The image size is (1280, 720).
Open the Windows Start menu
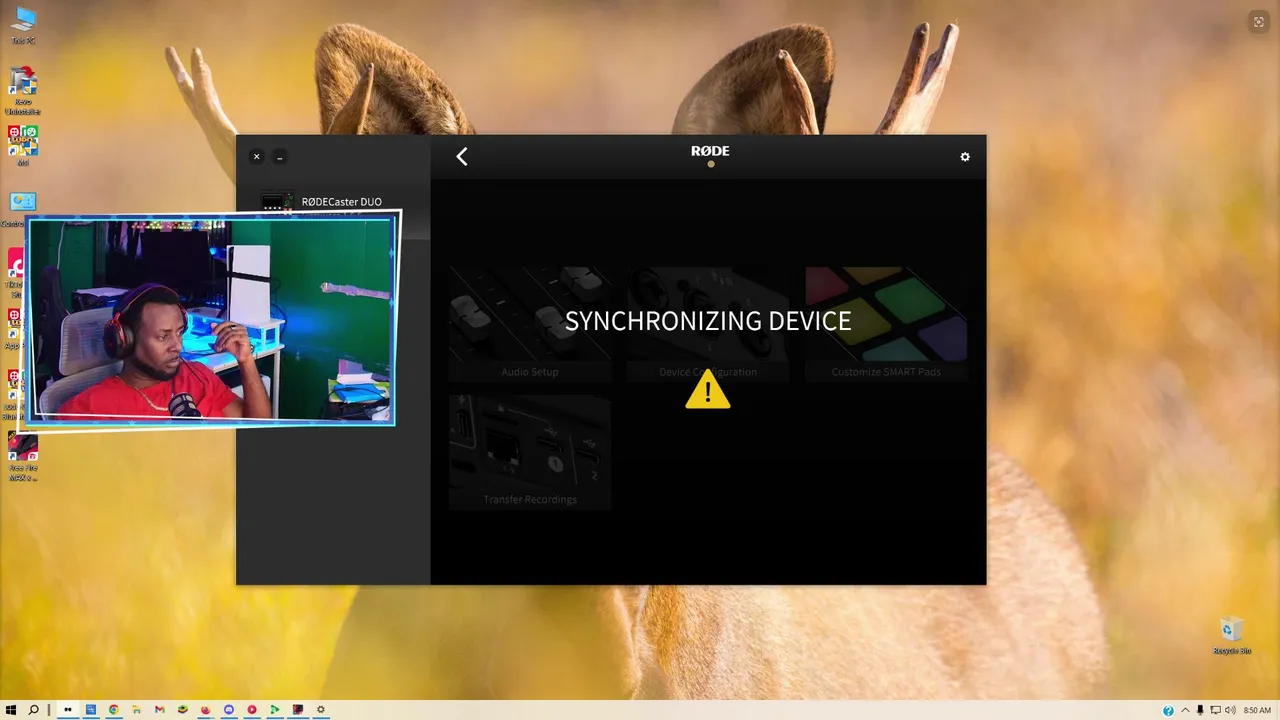pyautogui.click(x=11, y=710)
